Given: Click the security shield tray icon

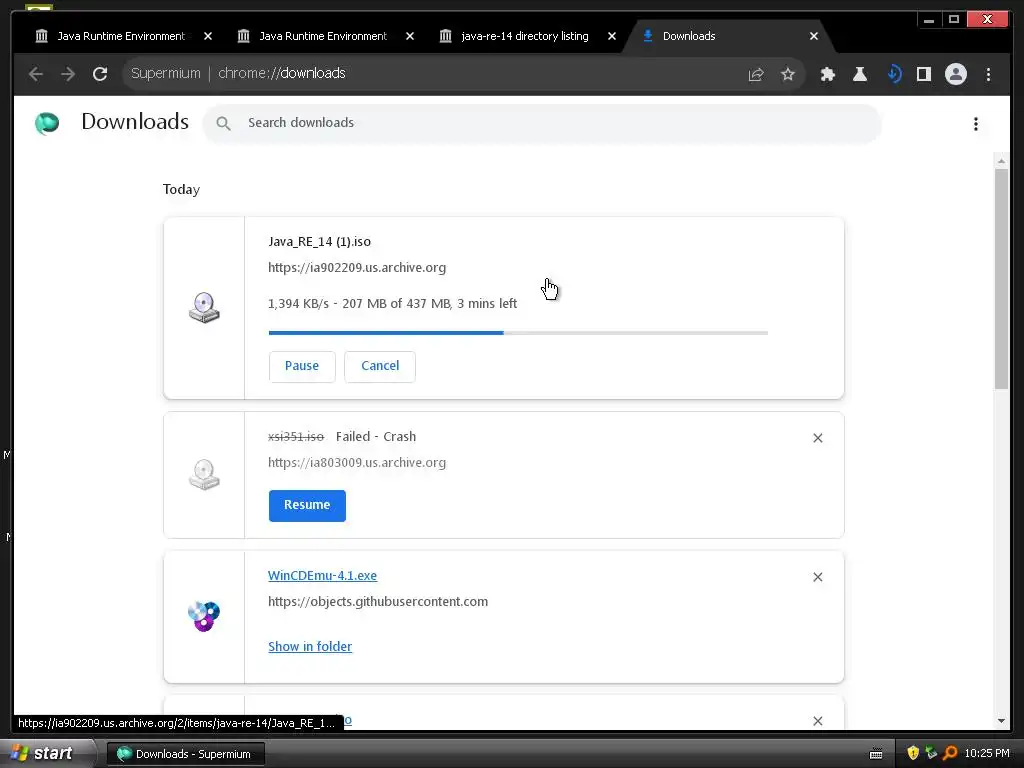Looking at the screenshot, I should click(913, 754).
